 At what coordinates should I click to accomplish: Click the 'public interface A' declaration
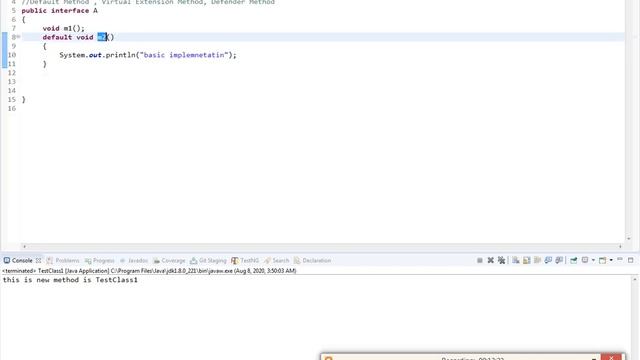click(60, 11)
